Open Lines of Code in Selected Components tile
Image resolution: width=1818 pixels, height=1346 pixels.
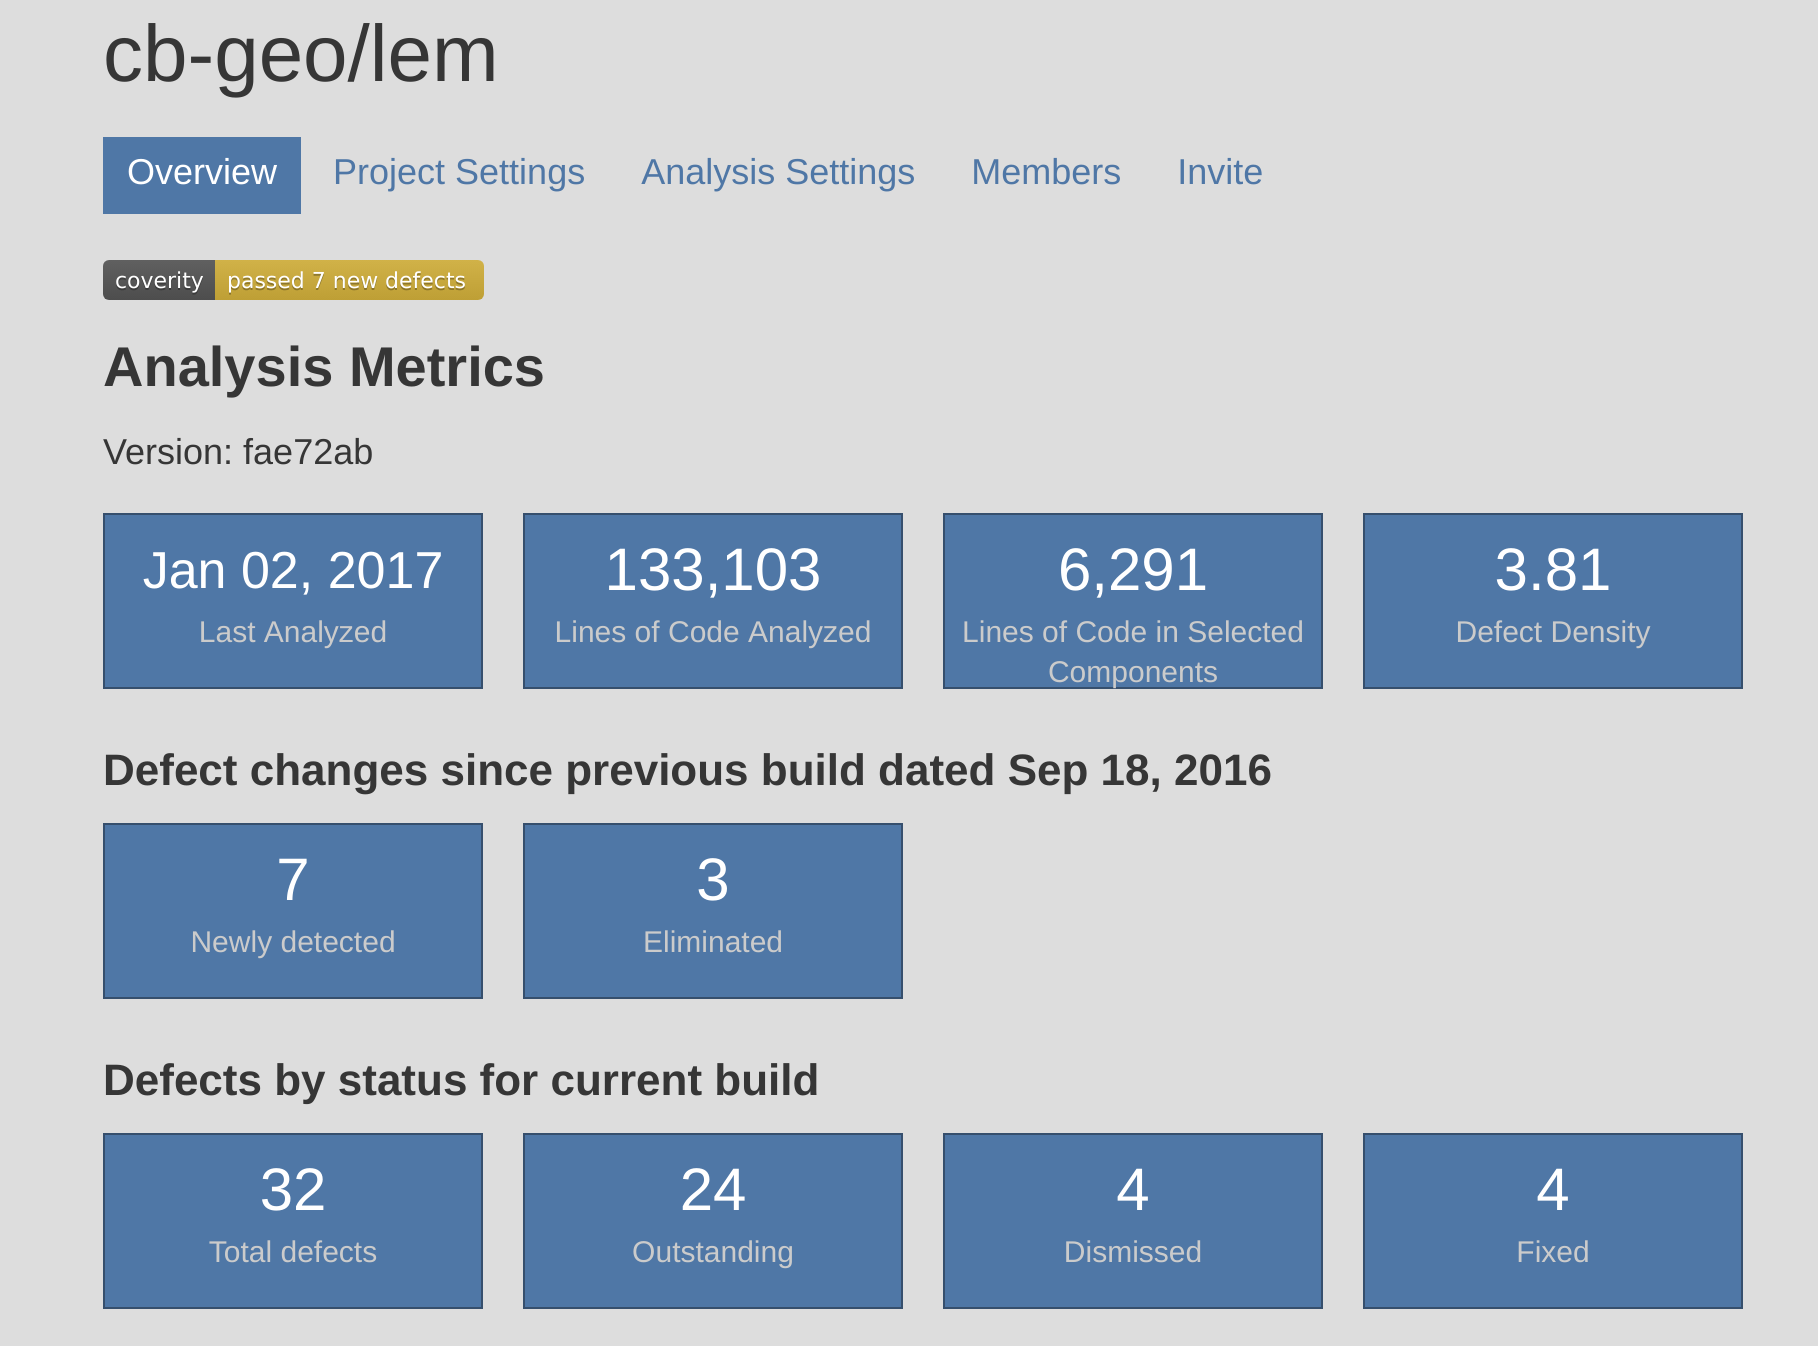click(1133, 601)
